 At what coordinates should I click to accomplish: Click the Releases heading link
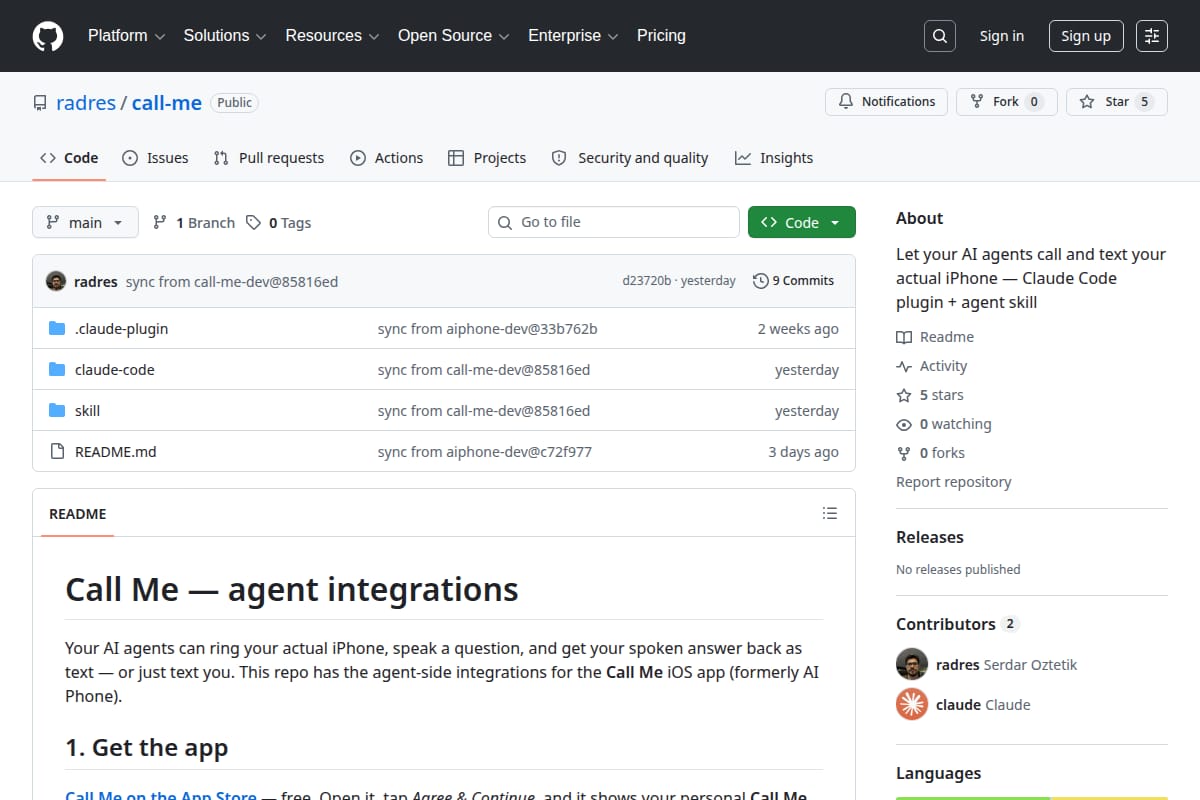tap(930, 537)
